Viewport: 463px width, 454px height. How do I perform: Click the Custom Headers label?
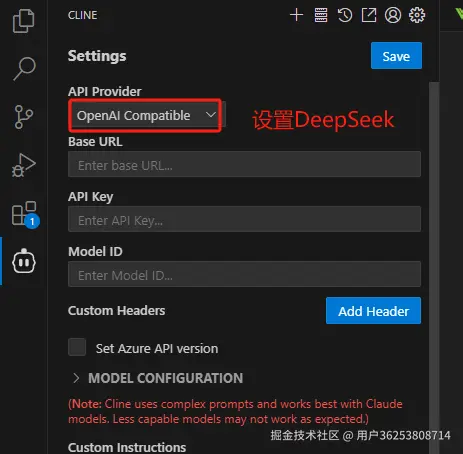tap(116, 311)
